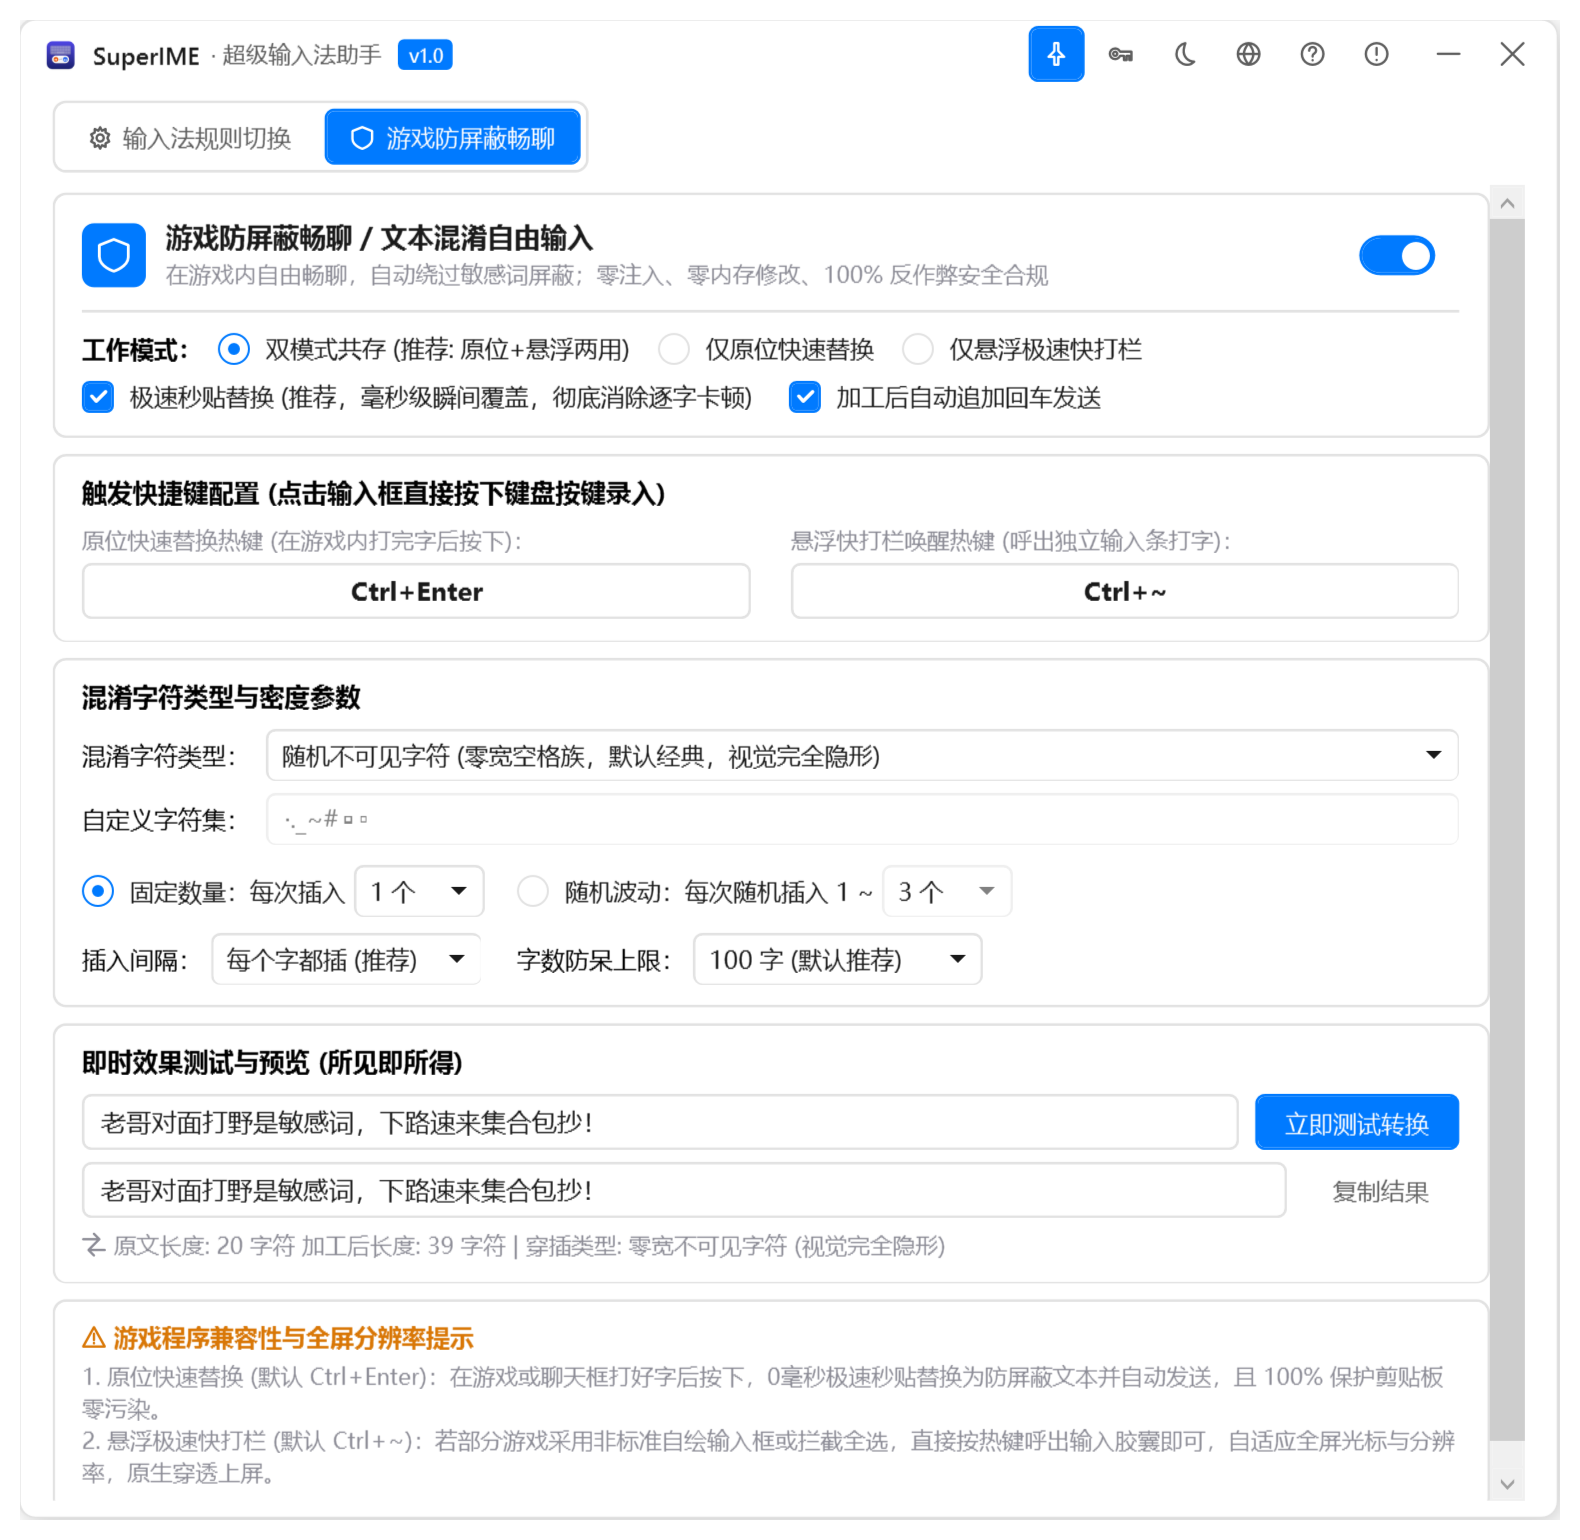Click the test text input box
Screen dimensions: 1580x1540
(x=660, y=1122)
